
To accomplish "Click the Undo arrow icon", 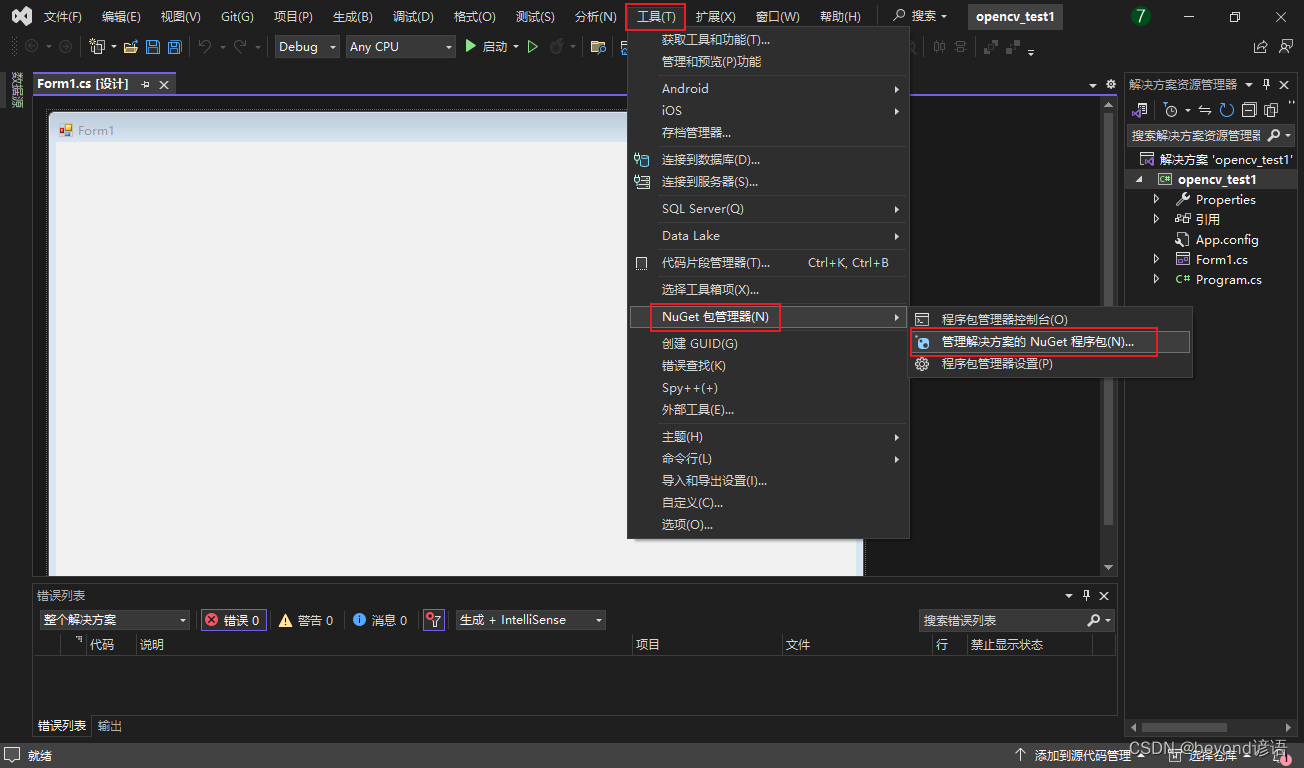I will click(204, 47).
